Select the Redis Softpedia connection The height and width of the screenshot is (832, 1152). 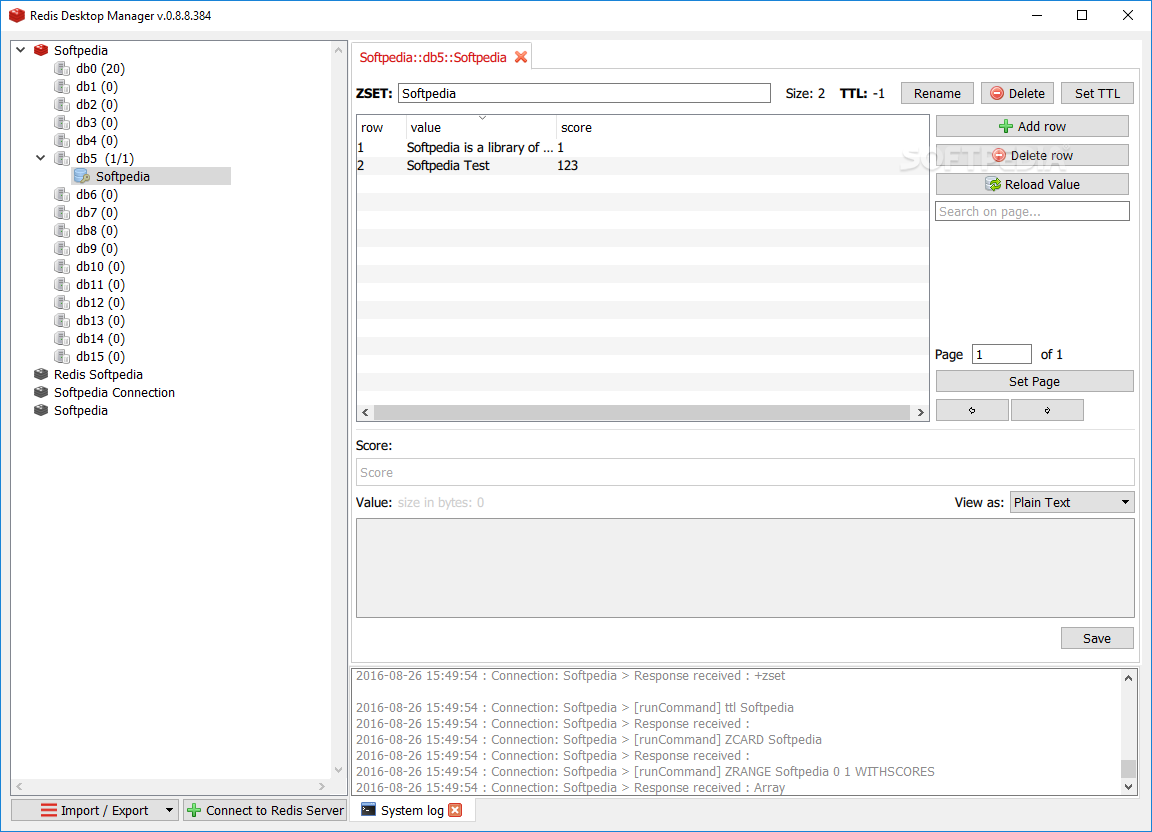pyautogui.click(x=98, y=374)
